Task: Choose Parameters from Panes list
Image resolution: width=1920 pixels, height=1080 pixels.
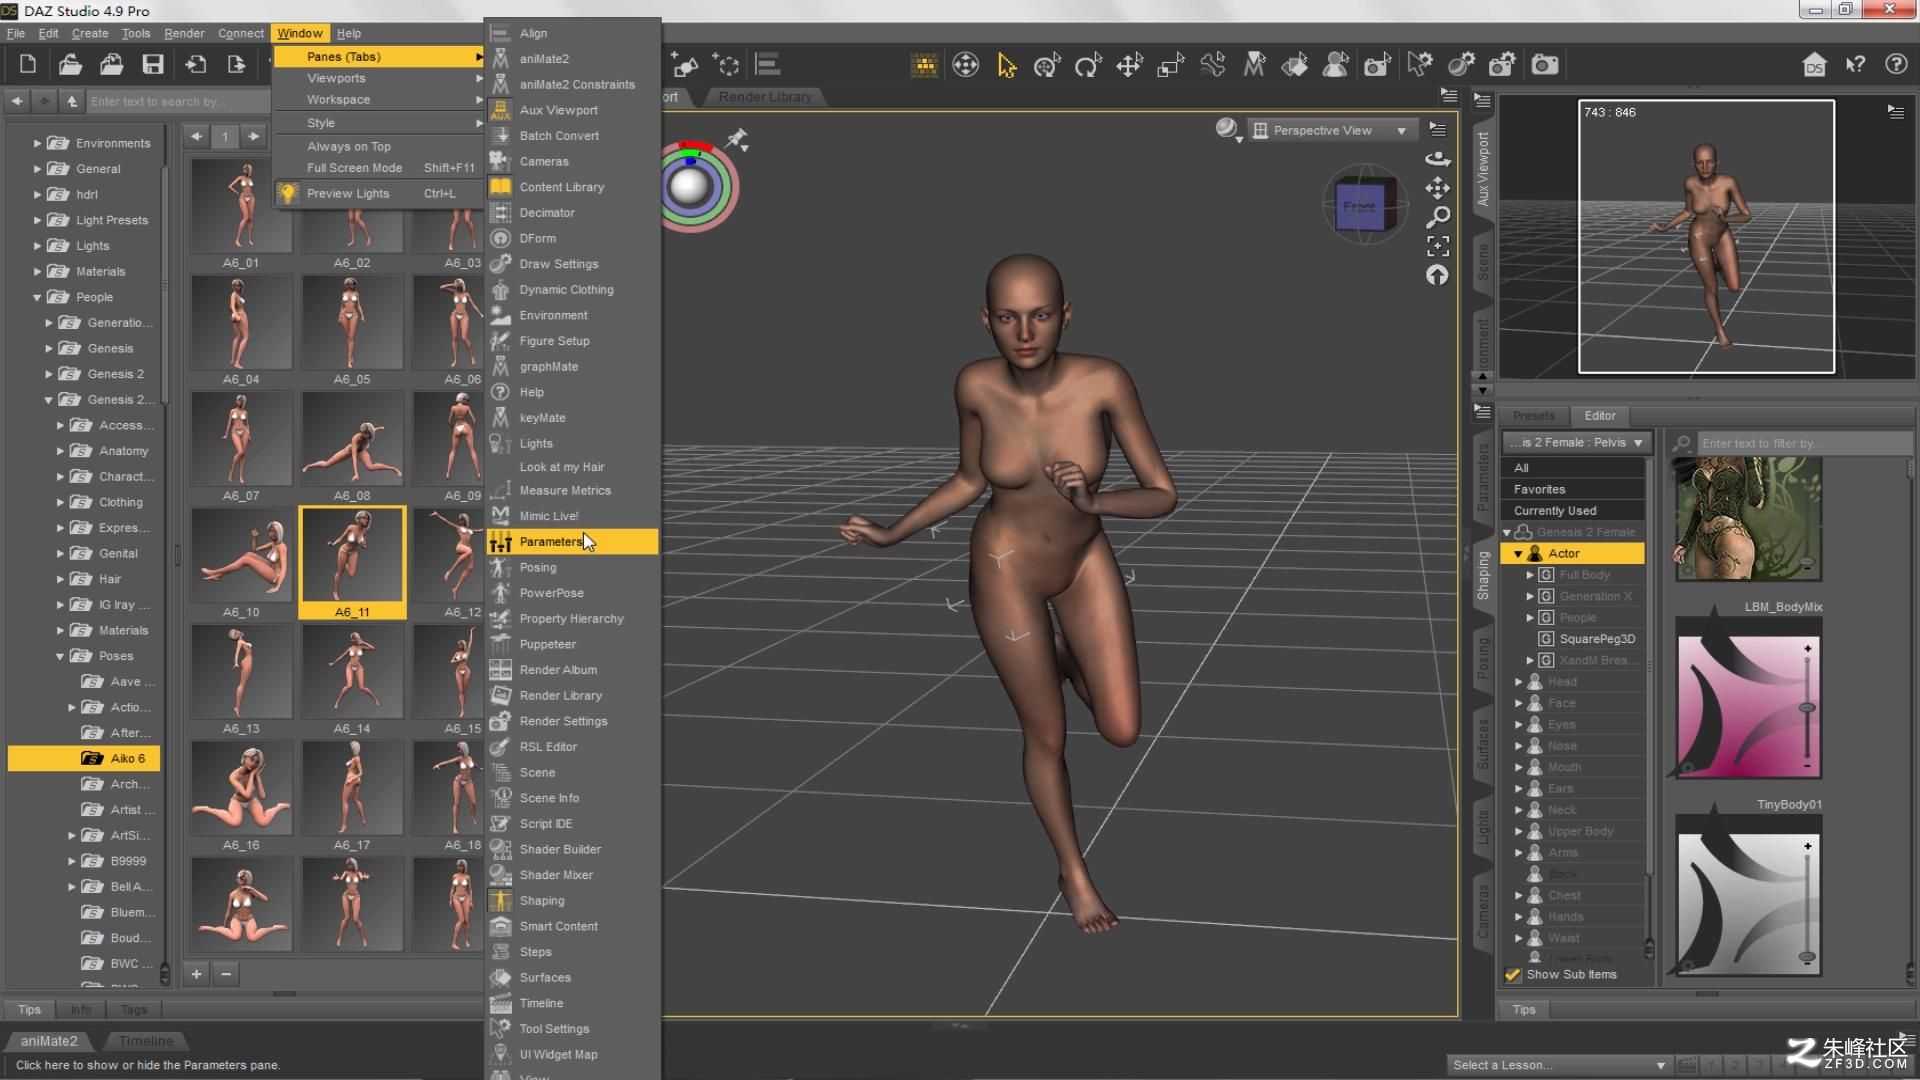Action: tap(572, 542)
